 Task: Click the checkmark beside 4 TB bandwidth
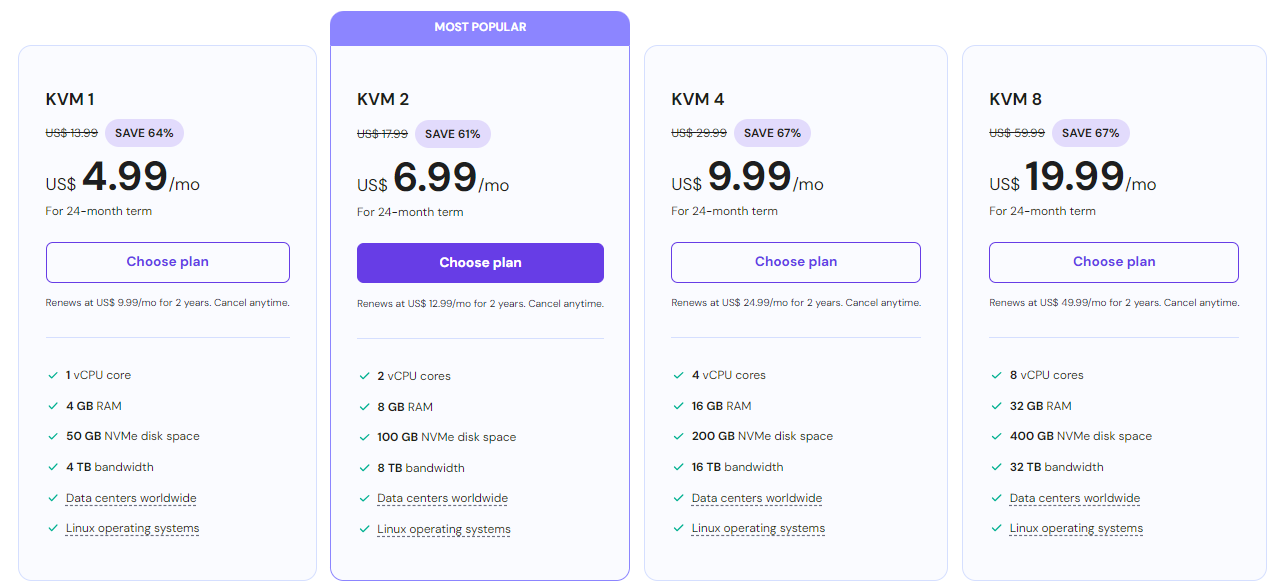click(x=53, y=467)
